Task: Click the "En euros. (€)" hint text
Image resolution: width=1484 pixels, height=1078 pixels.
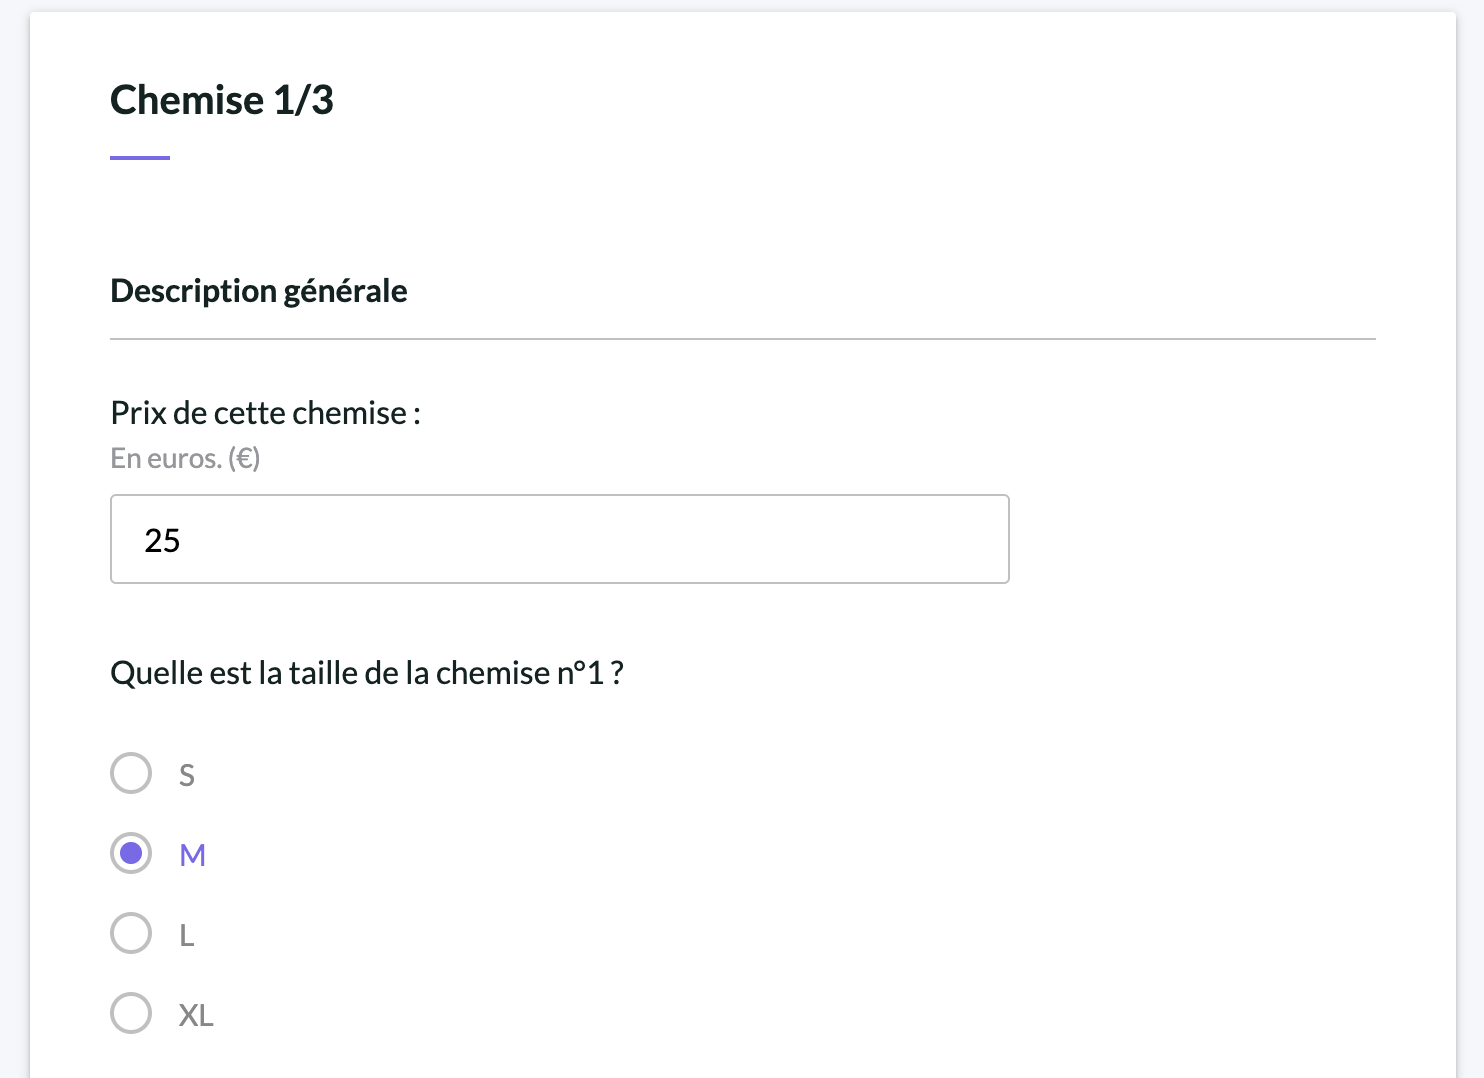Action: click(x=185, y=458)
